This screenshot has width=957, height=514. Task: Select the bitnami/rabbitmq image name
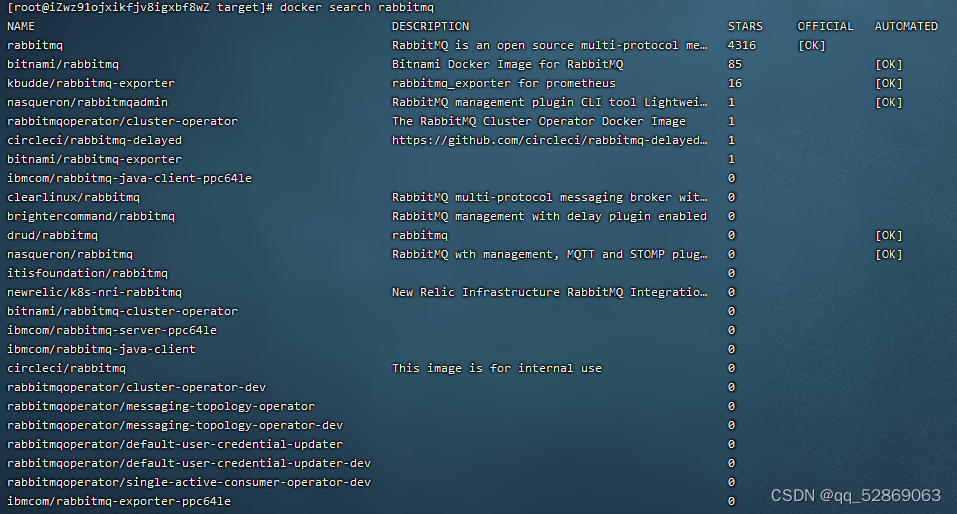(63, 64)
